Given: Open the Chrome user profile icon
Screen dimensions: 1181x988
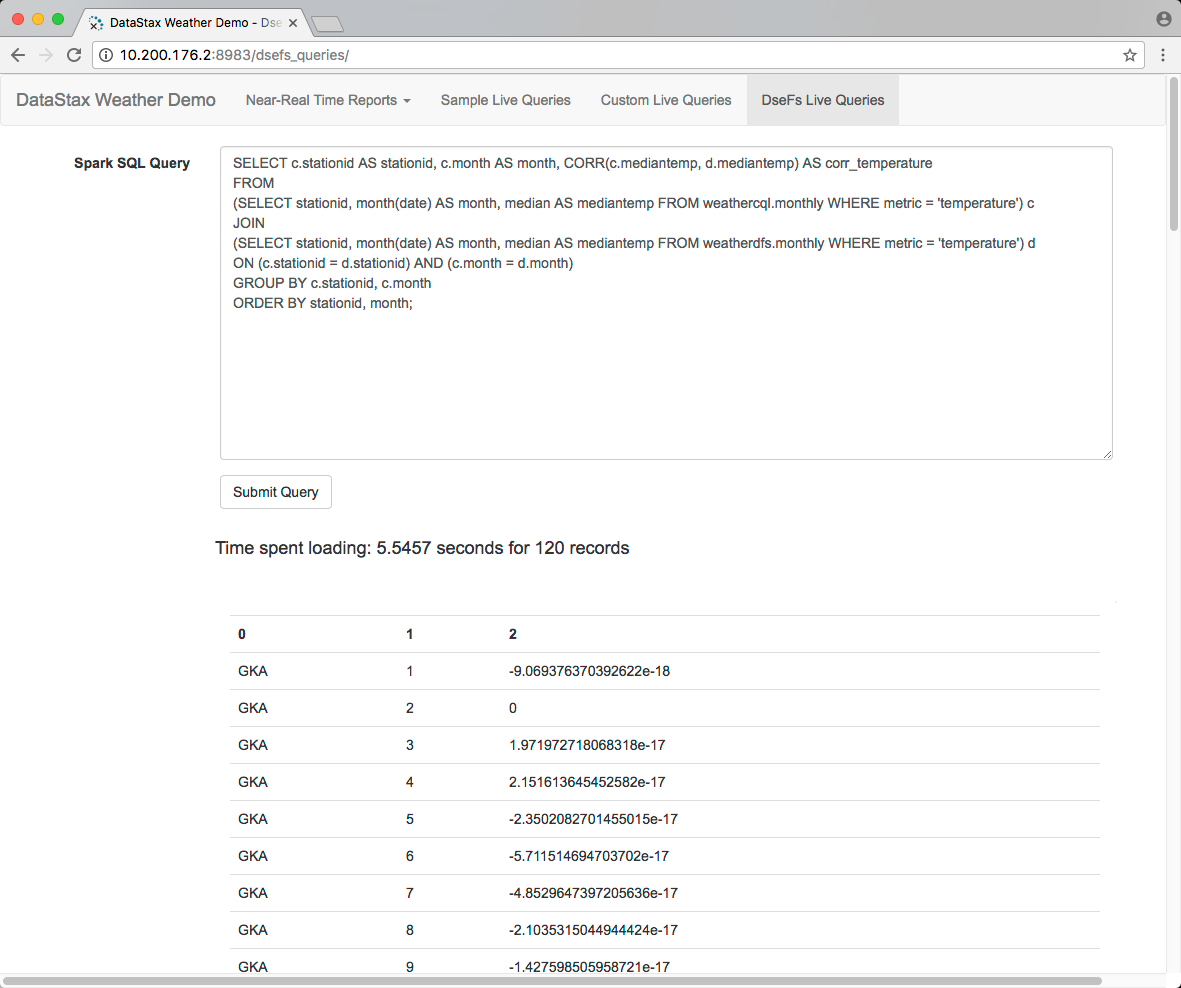Looking at the screenshot, I should point(1163,19).
